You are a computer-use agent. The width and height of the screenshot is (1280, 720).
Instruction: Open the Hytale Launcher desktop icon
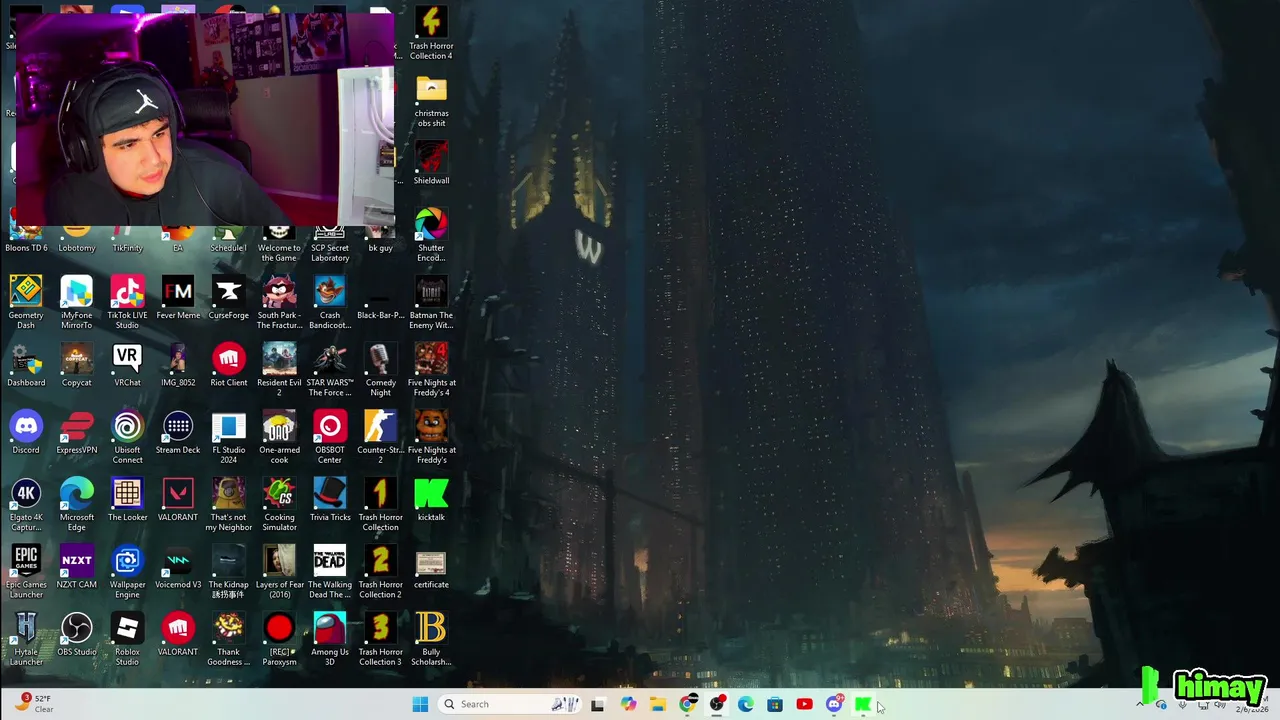(x=26, y=639)
